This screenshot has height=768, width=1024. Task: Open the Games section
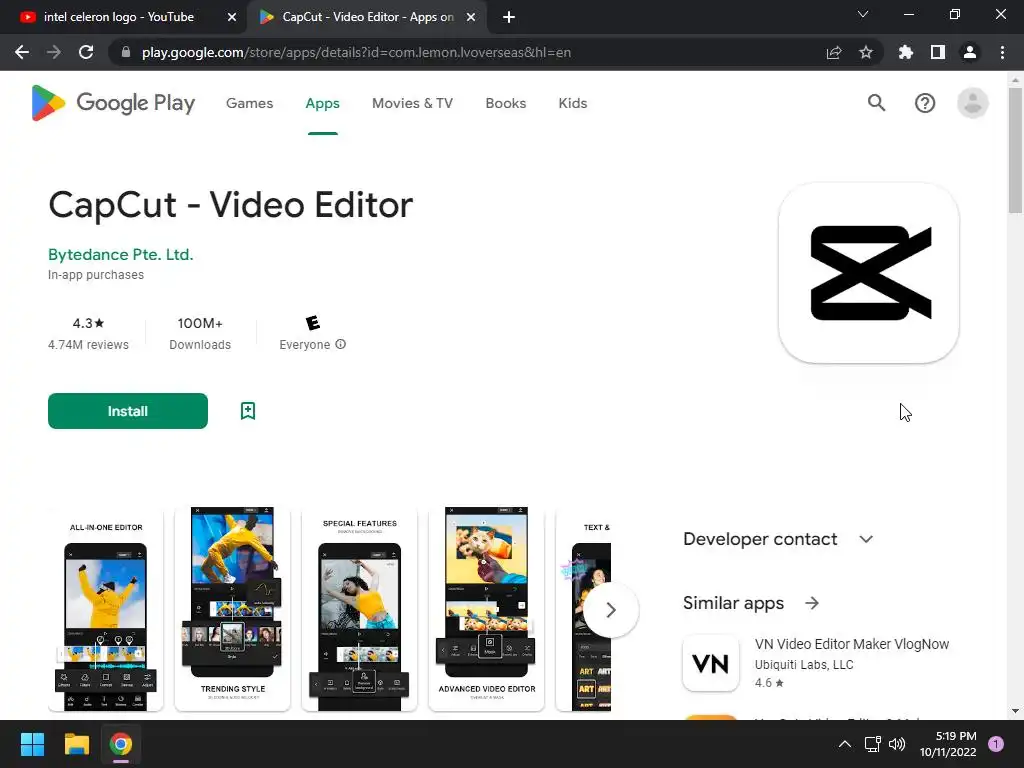[x=249, y=103]
